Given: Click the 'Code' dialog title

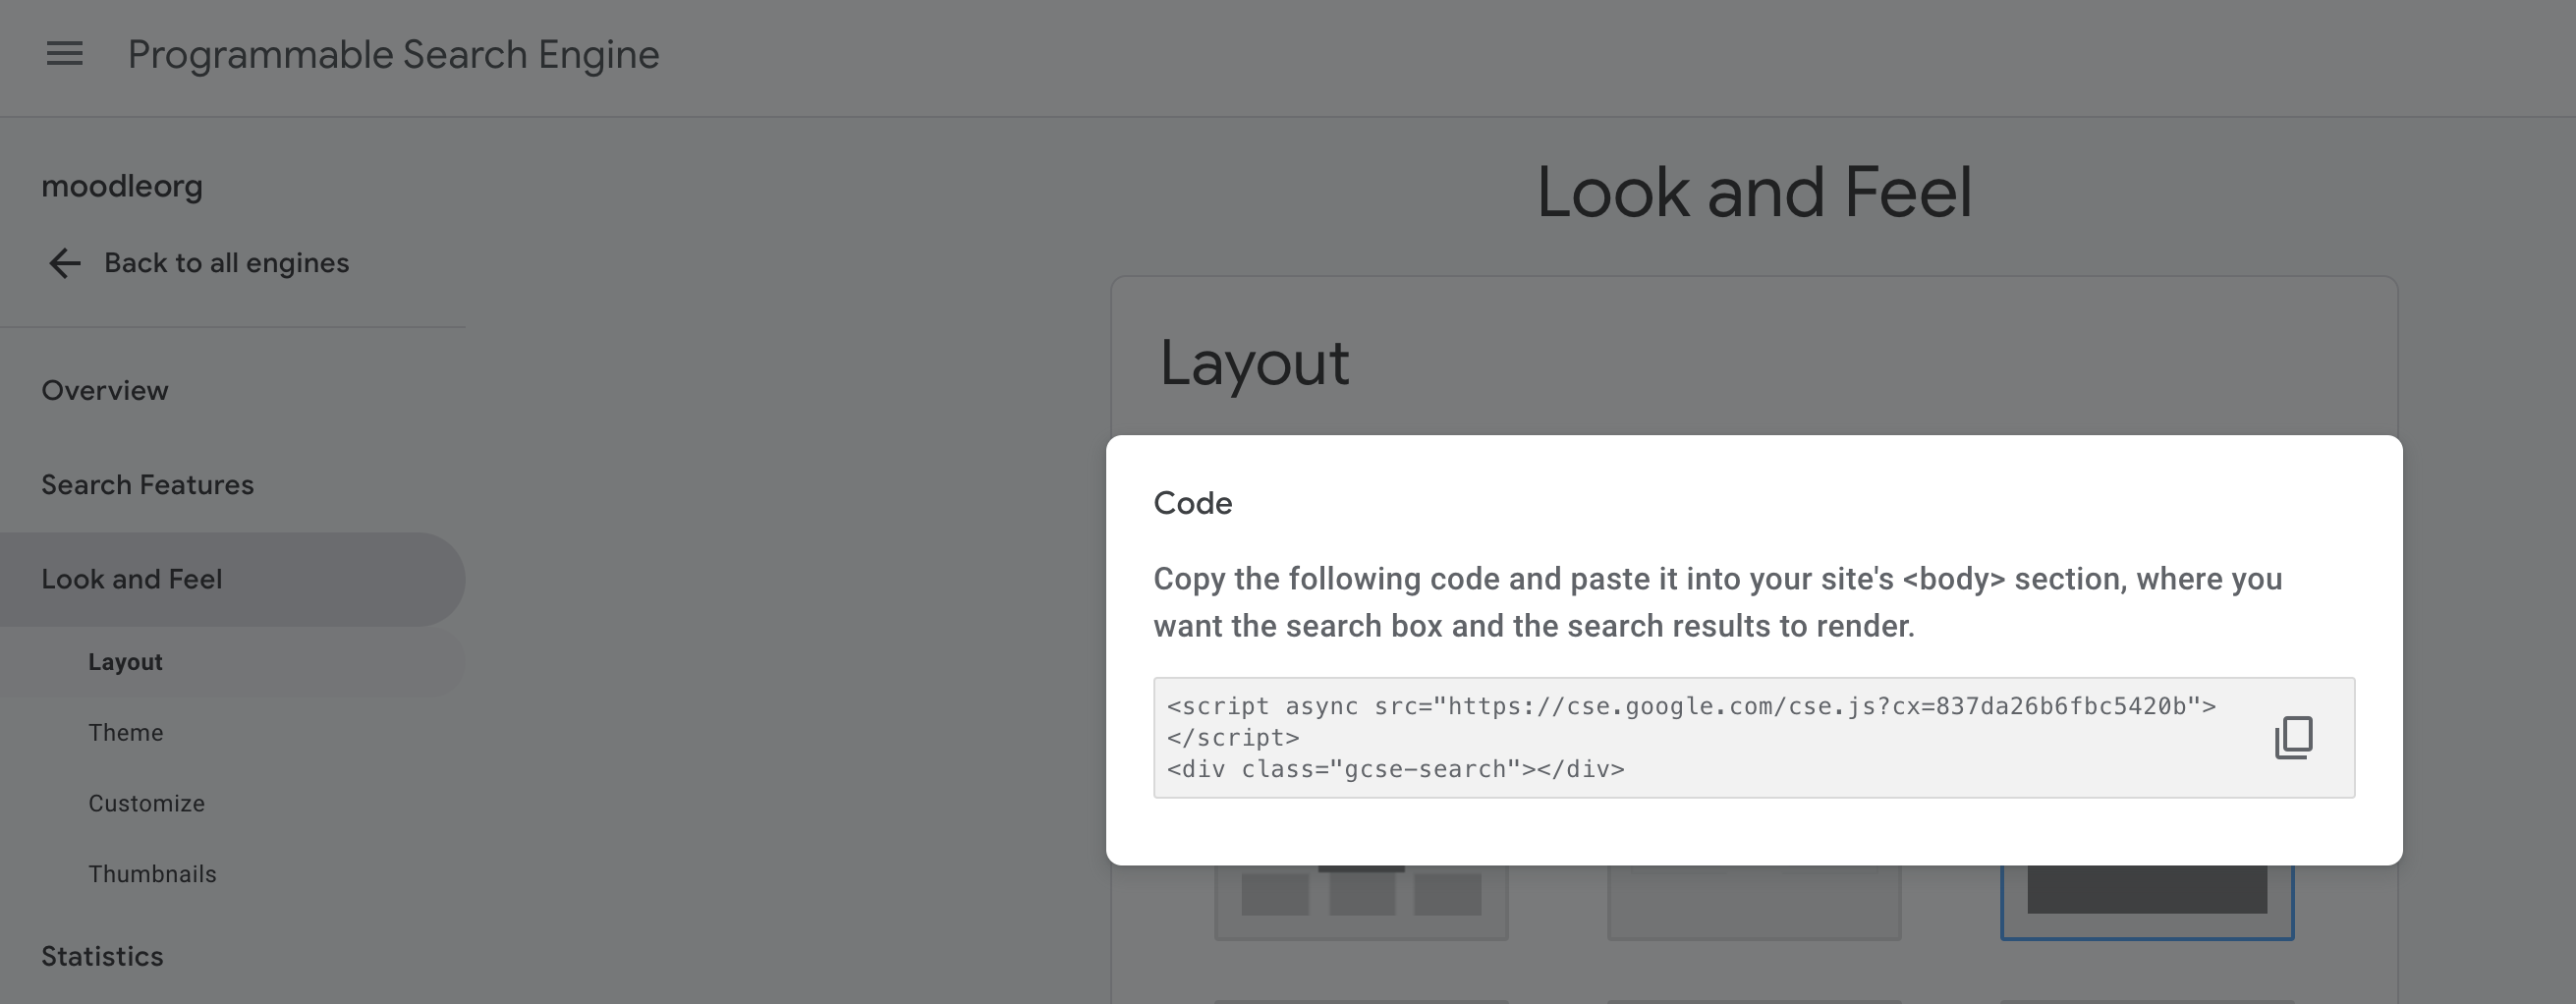Looking at the screenshot, I should [1193, 503].
